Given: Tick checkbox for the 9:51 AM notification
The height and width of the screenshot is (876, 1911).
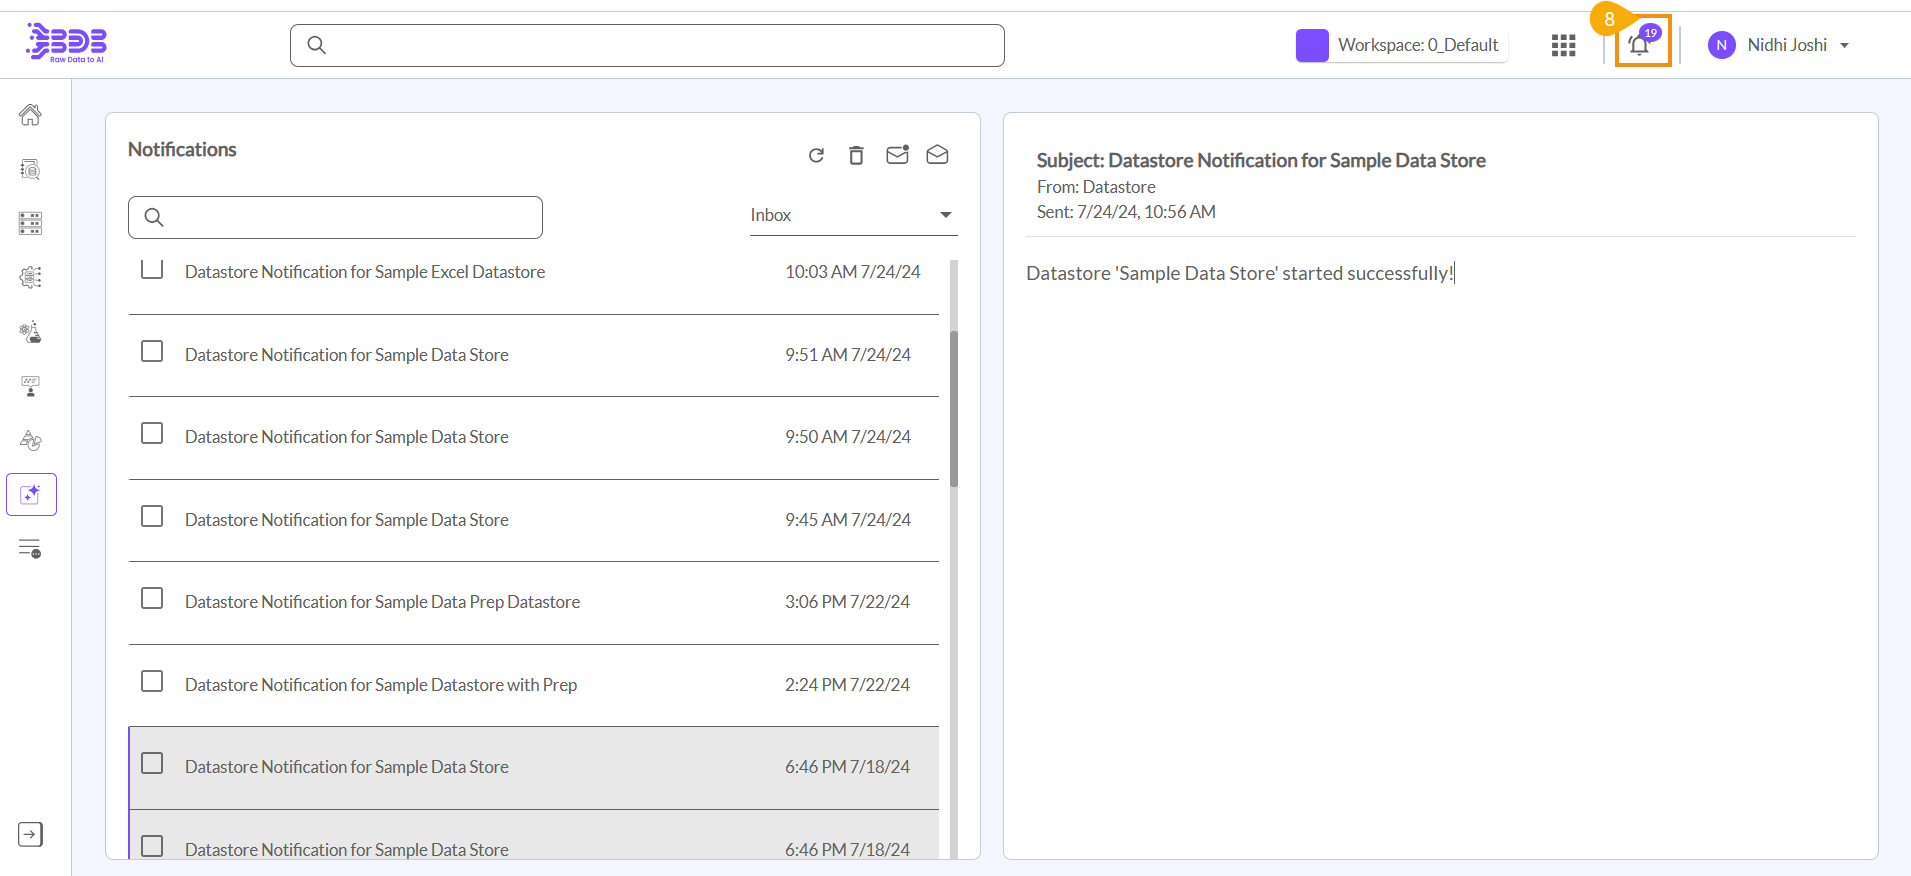Looking at the screenshot, I should [152, 351].
